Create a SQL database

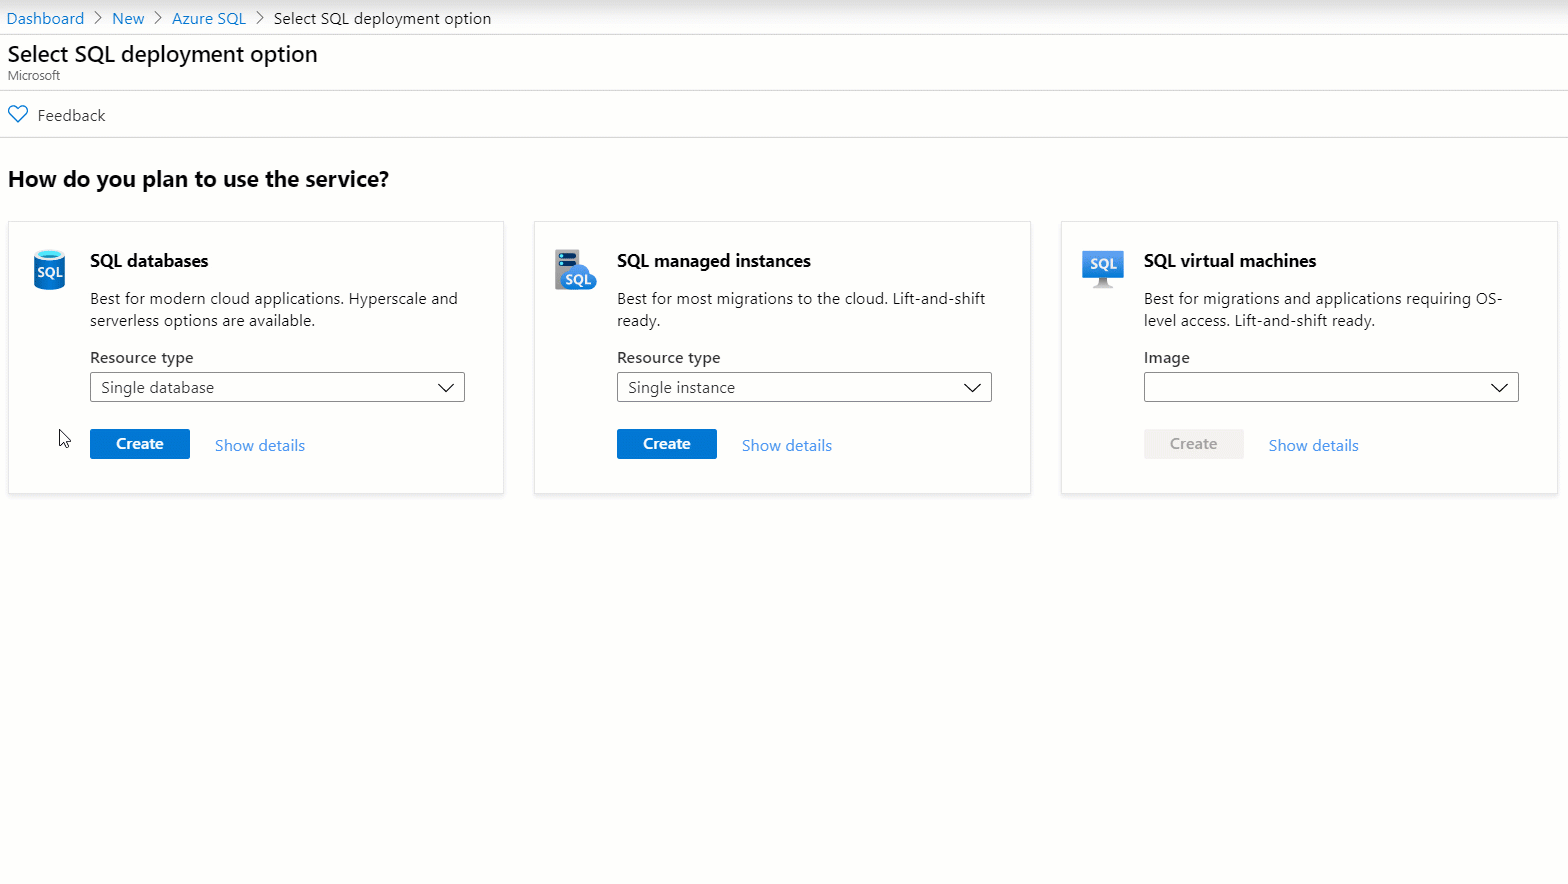pos(140,444)
